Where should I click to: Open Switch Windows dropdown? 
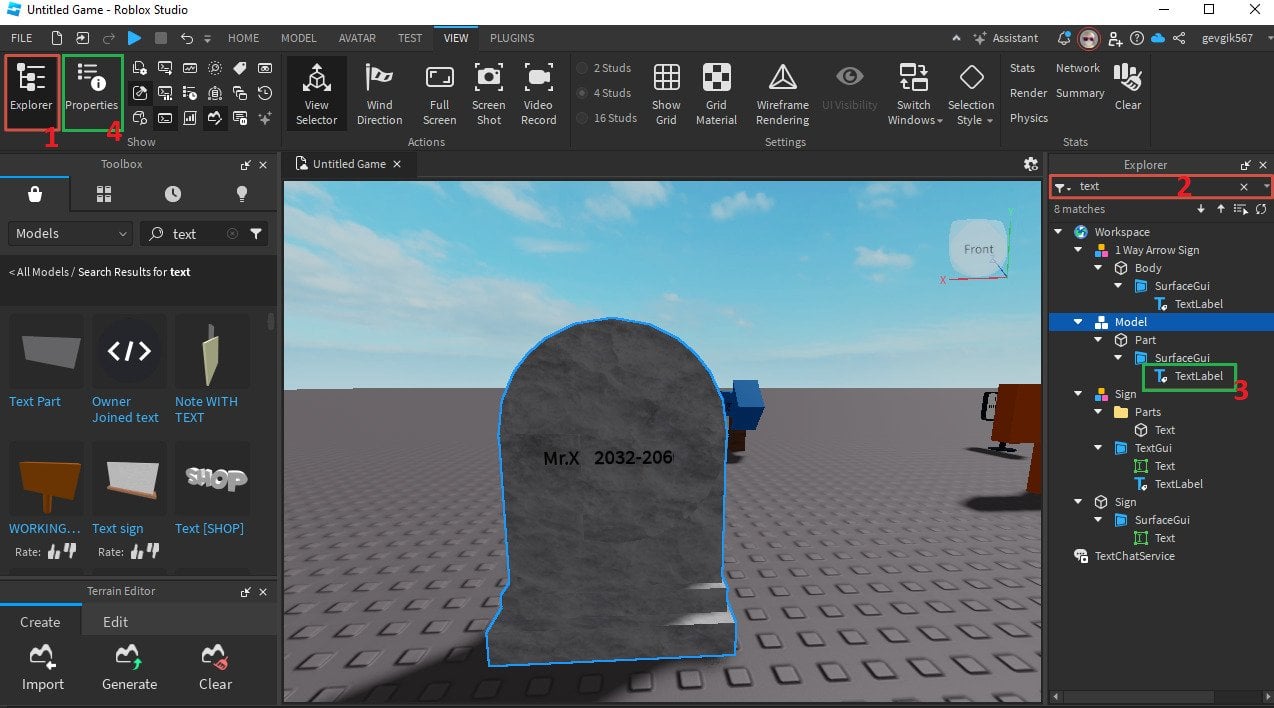pyautogui.click(x=915, y=94)
